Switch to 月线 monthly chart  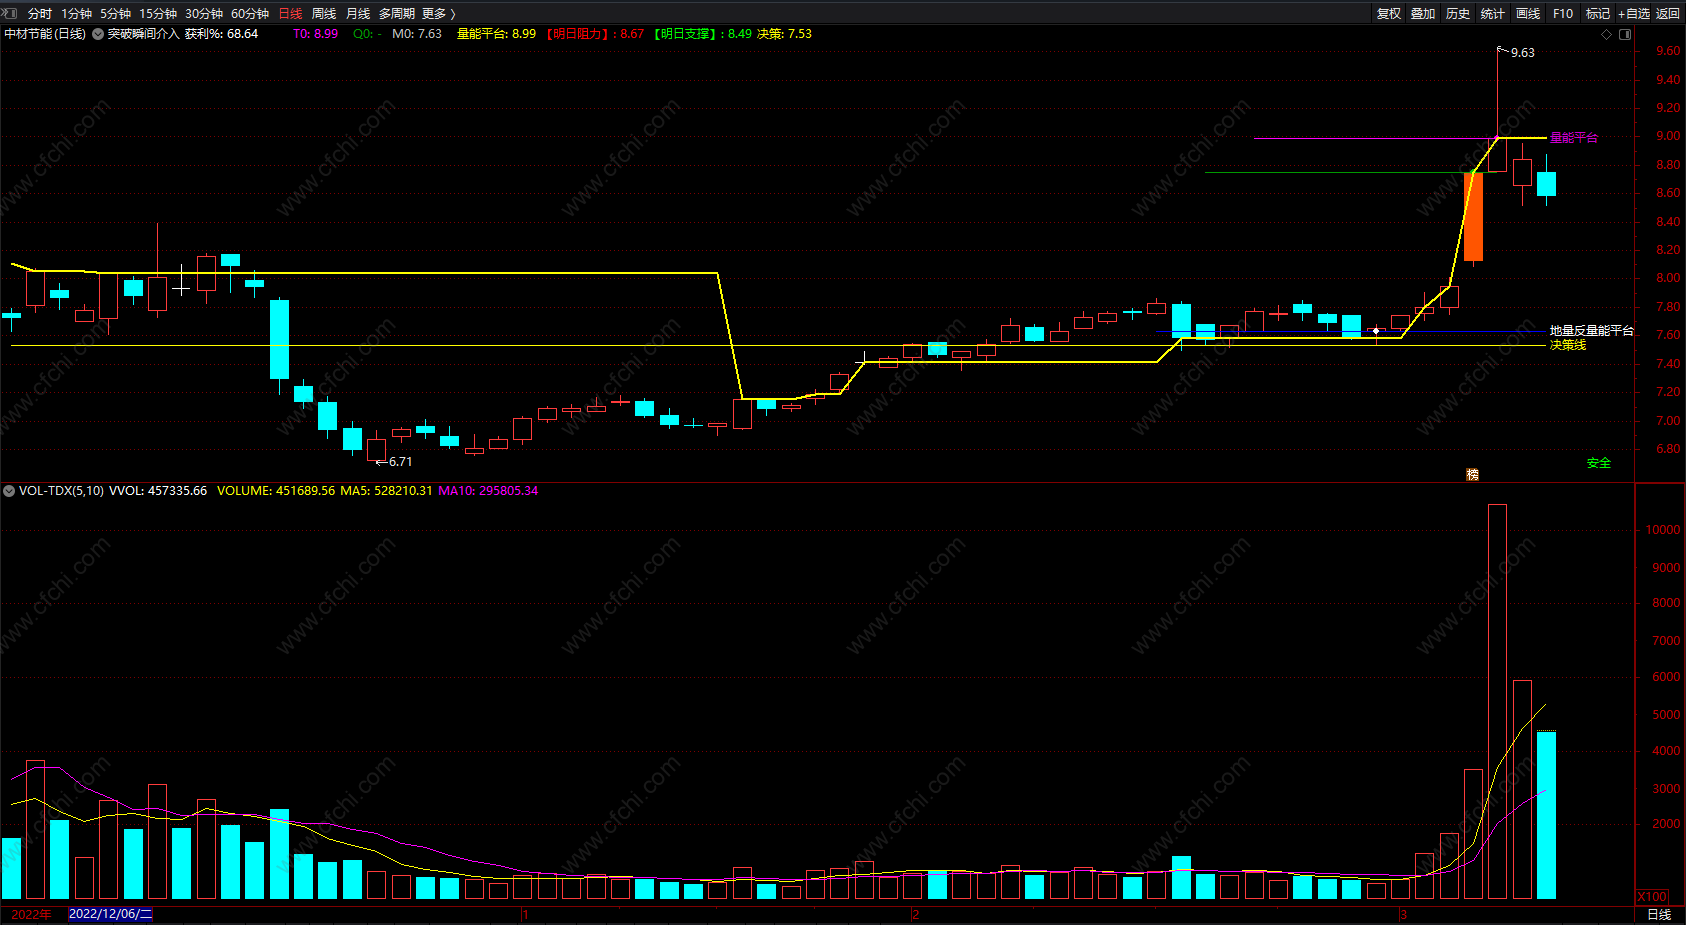[358, 13]
